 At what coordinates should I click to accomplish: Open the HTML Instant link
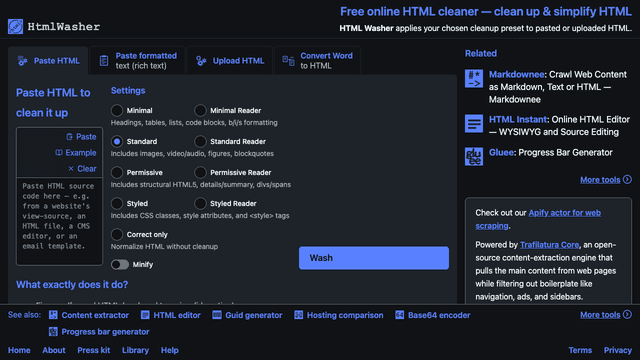tap(518, 119)
